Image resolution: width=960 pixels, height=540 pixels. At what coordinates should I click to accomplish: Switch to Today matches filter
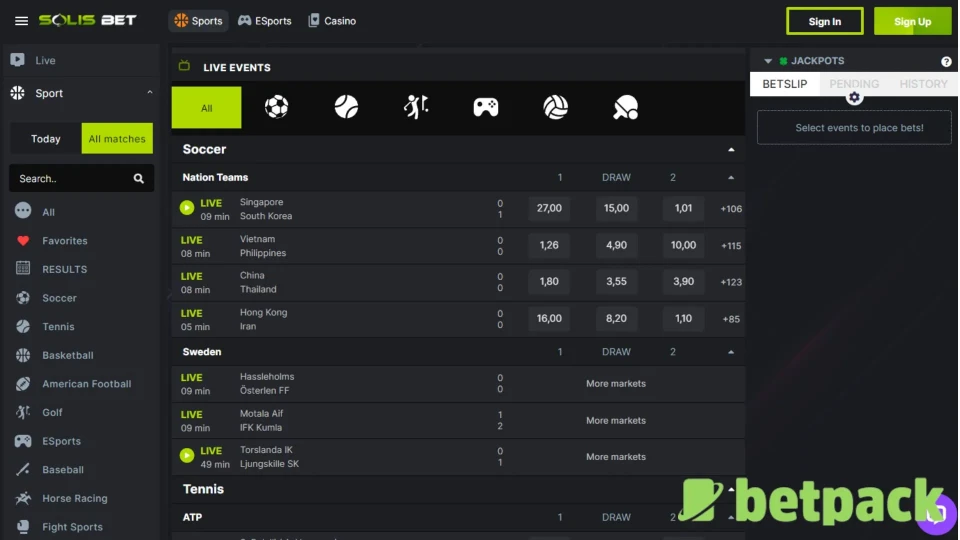46,139
